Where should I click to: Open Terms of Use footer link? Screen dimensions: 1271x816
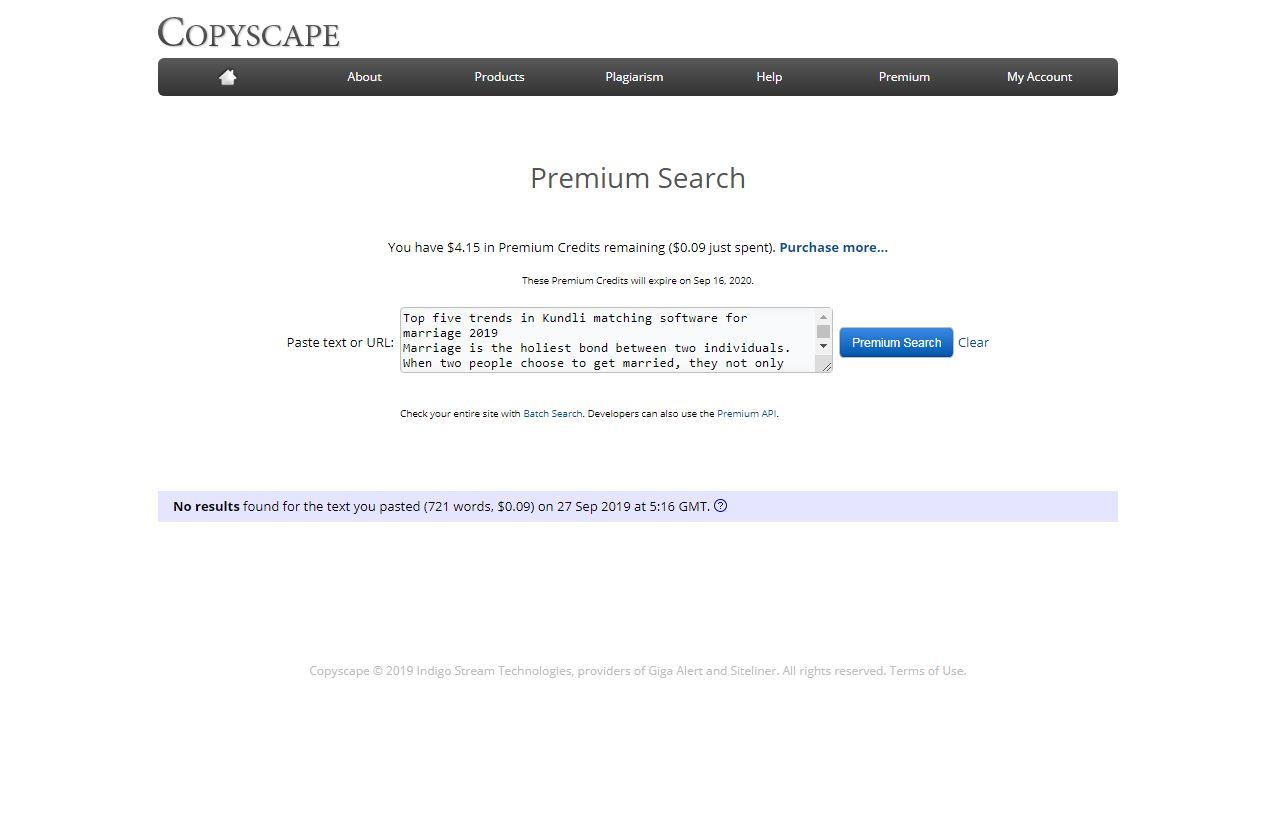point(927,671)
